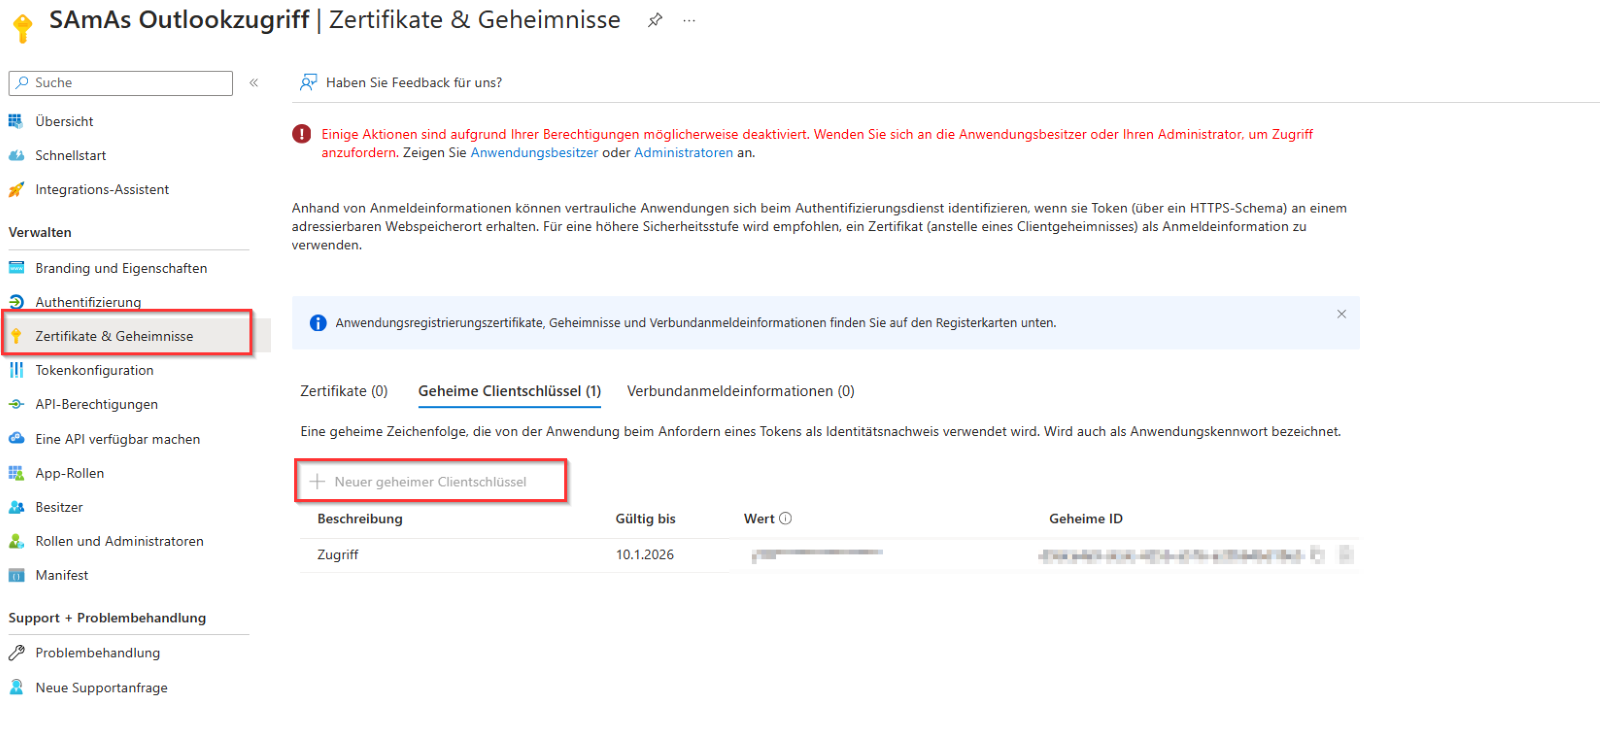The height and width of the screenshot is (745, 1600).
Task: Collapse the sidebar with double chevron
Action: click(x=254, y=83)
